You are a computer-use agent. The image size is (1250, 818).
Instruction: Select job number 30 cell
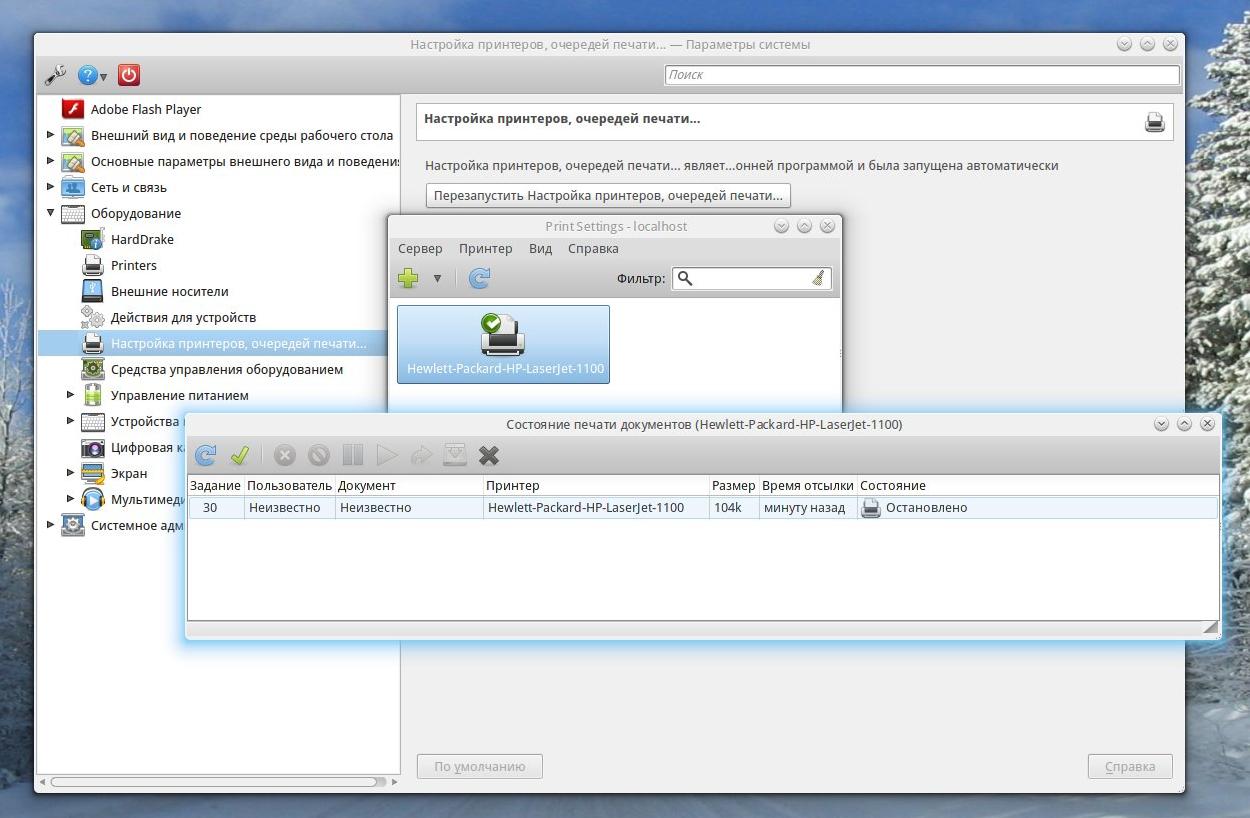pos(215,507)
